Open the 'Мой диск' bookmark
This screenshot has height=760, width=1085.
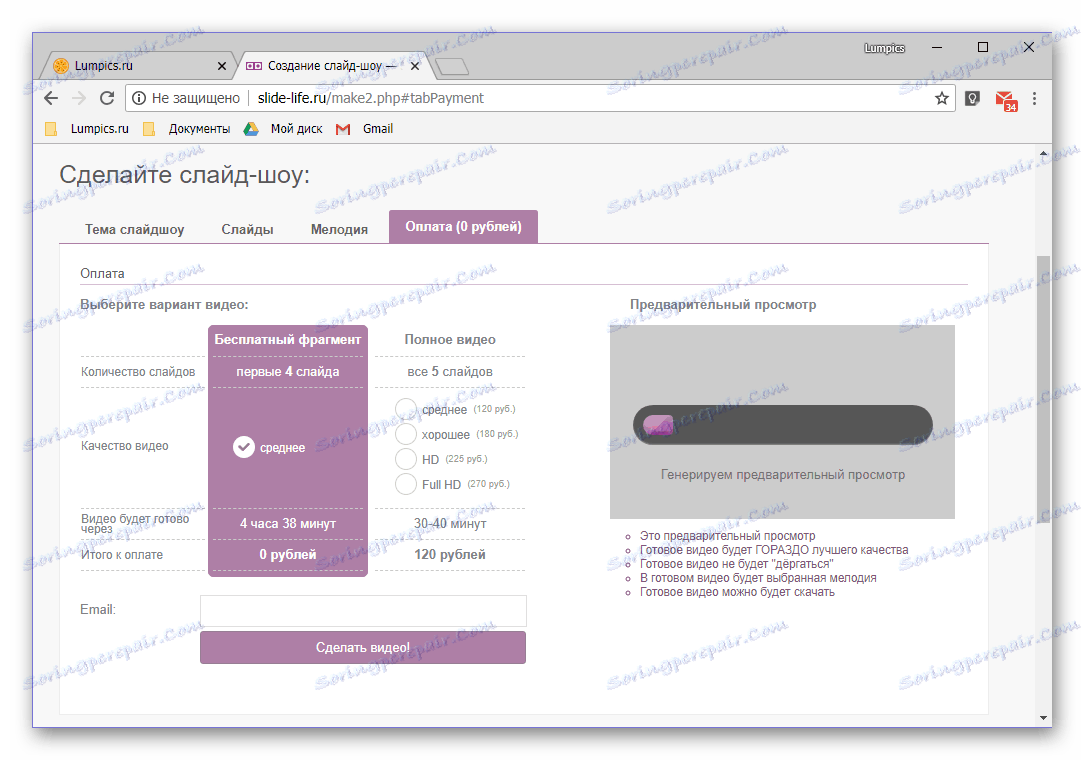(283, 129)
